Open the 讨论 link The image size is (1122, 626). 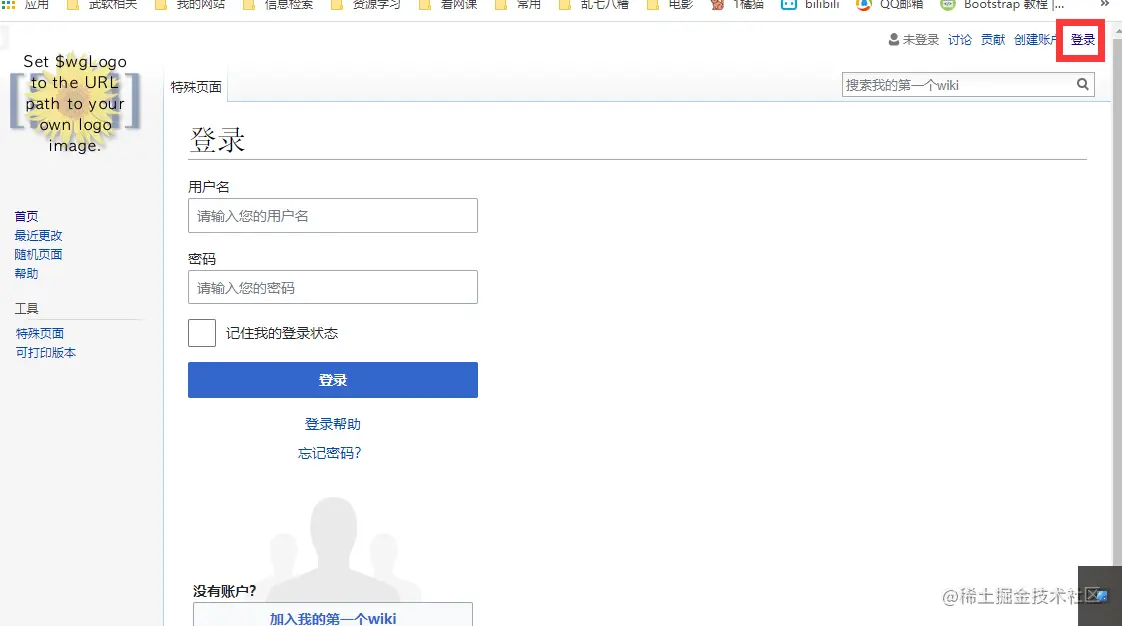pyautogui.click(x=960, y=40)
